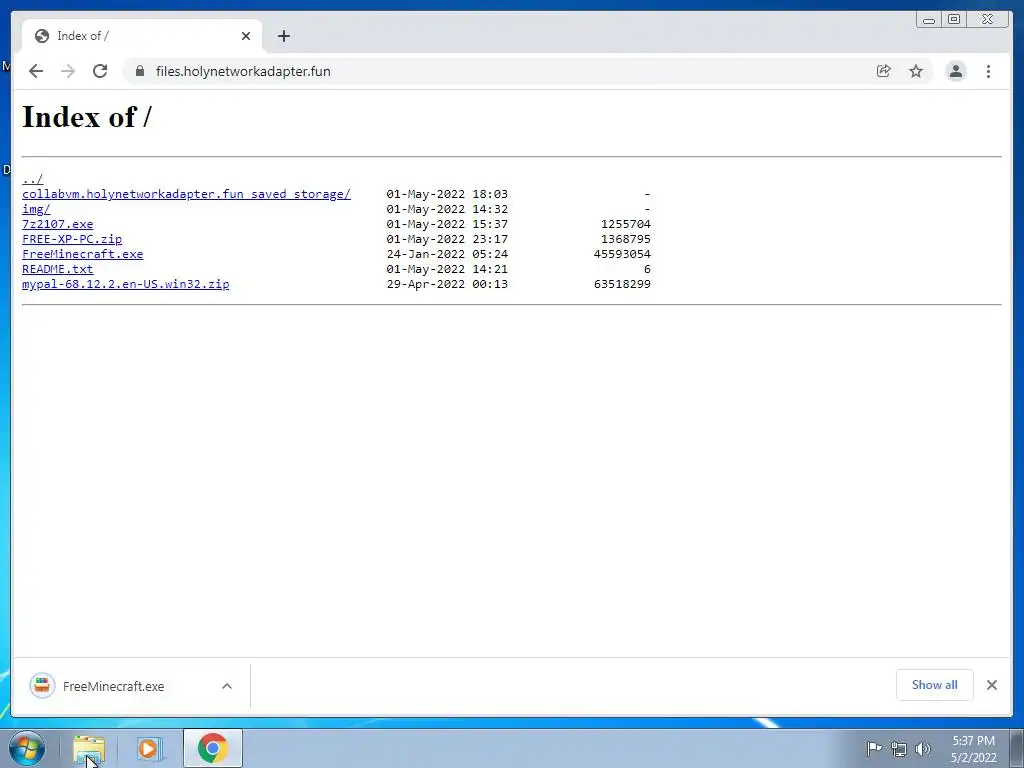Click Show all downloads
This screenshot has width=1024, height=768.
click(935, 685)
